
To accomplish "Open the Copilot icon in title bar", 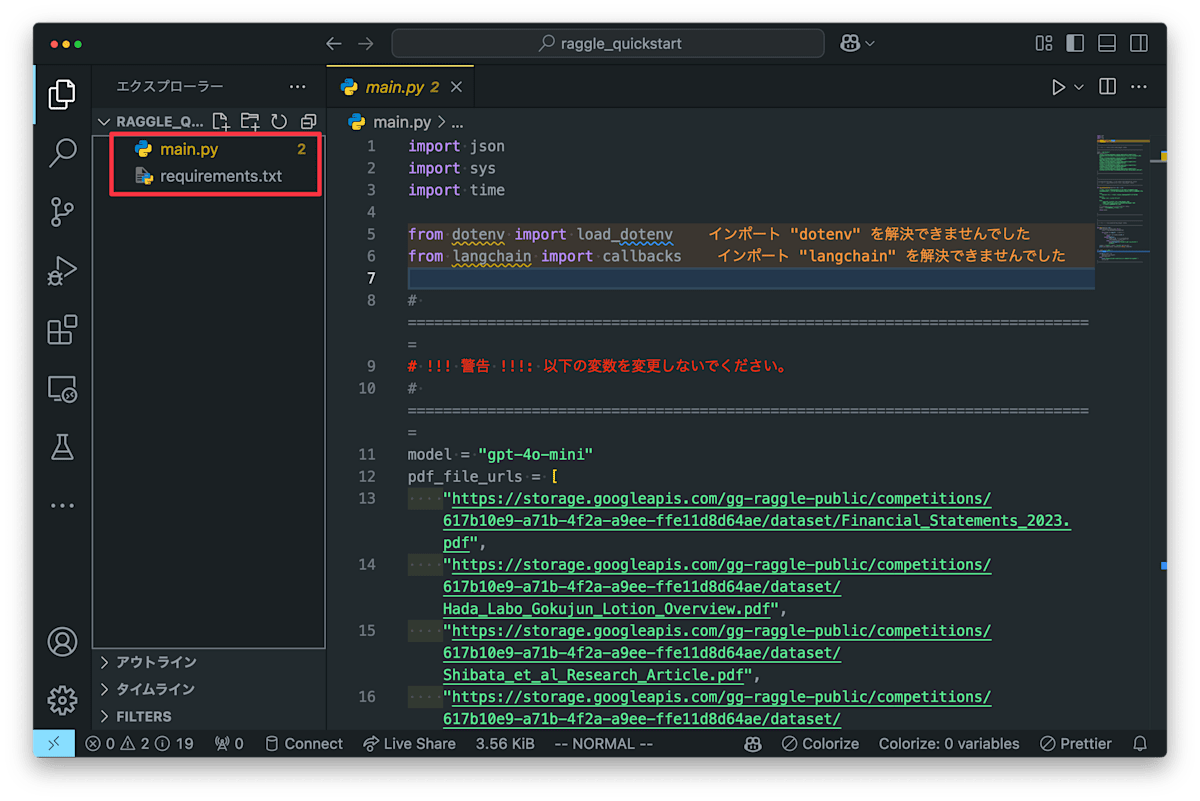I will [x=850, y=44].
